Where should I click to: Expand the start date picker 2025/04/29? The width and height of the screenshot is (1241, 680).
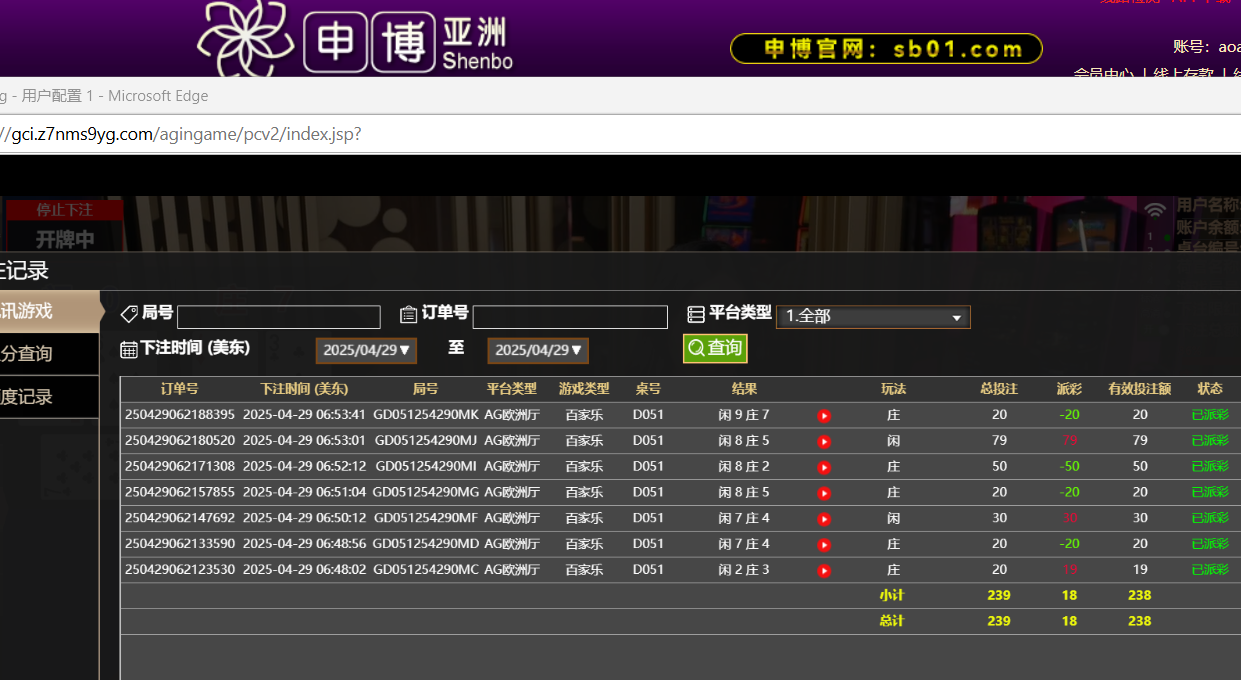pos(366,350)
